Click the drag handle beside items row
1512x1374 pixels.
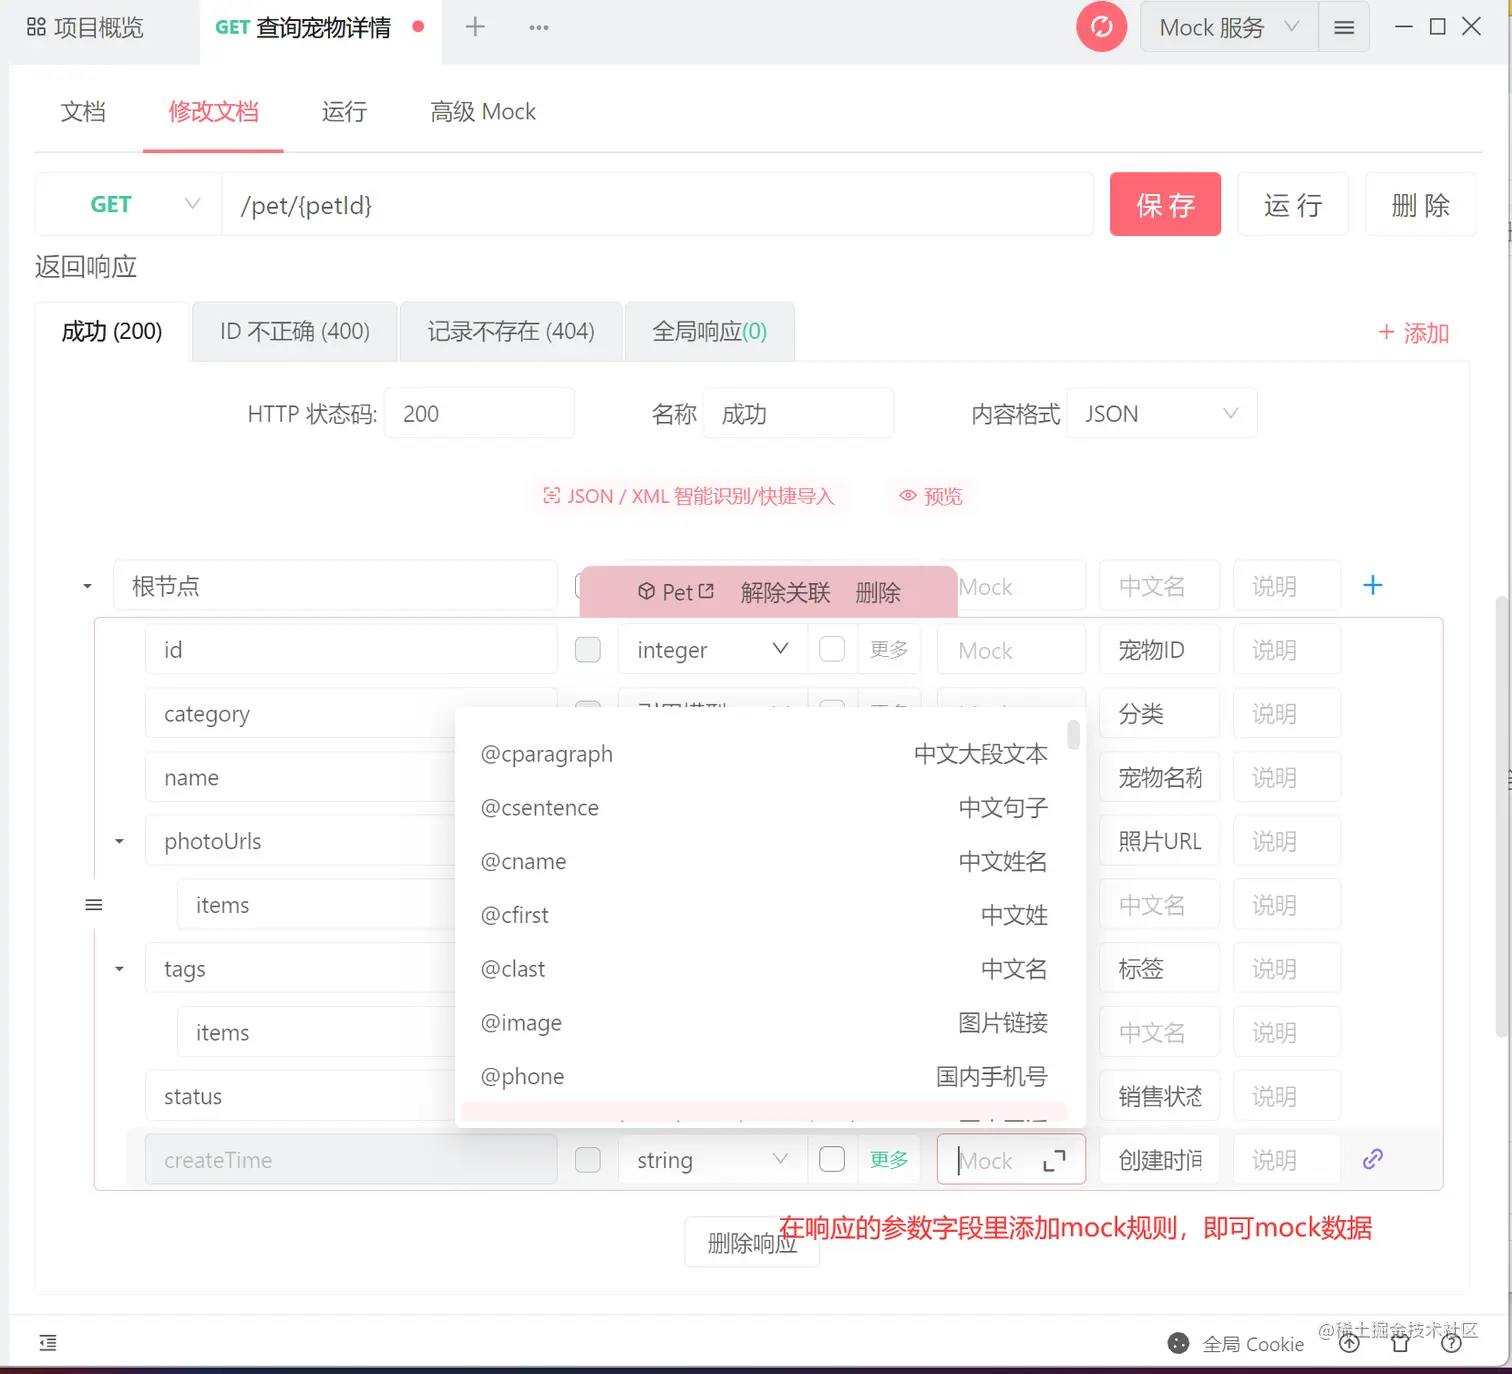(94, 904)
